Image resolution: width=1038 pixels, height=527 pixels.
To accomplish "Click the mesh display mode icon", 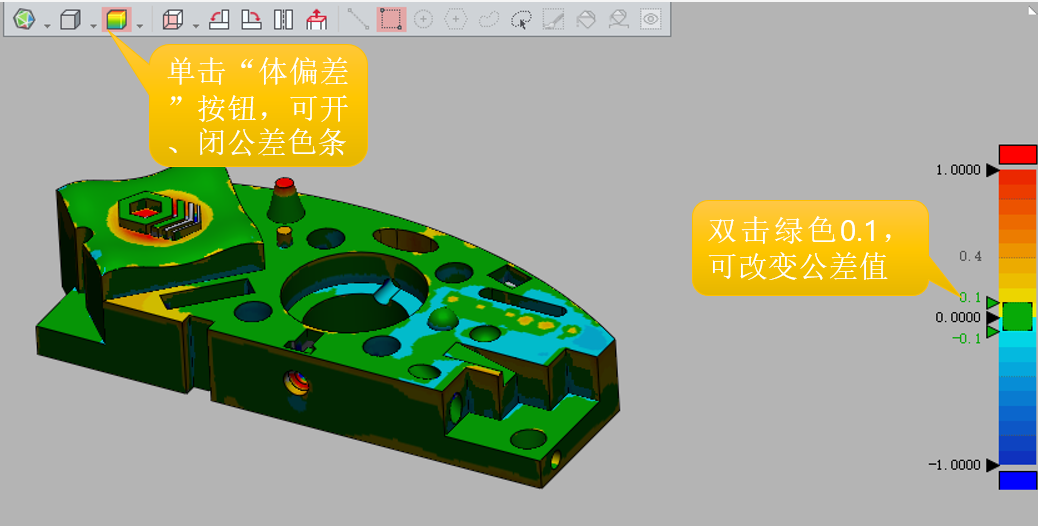I will click(x=24, y=19).
